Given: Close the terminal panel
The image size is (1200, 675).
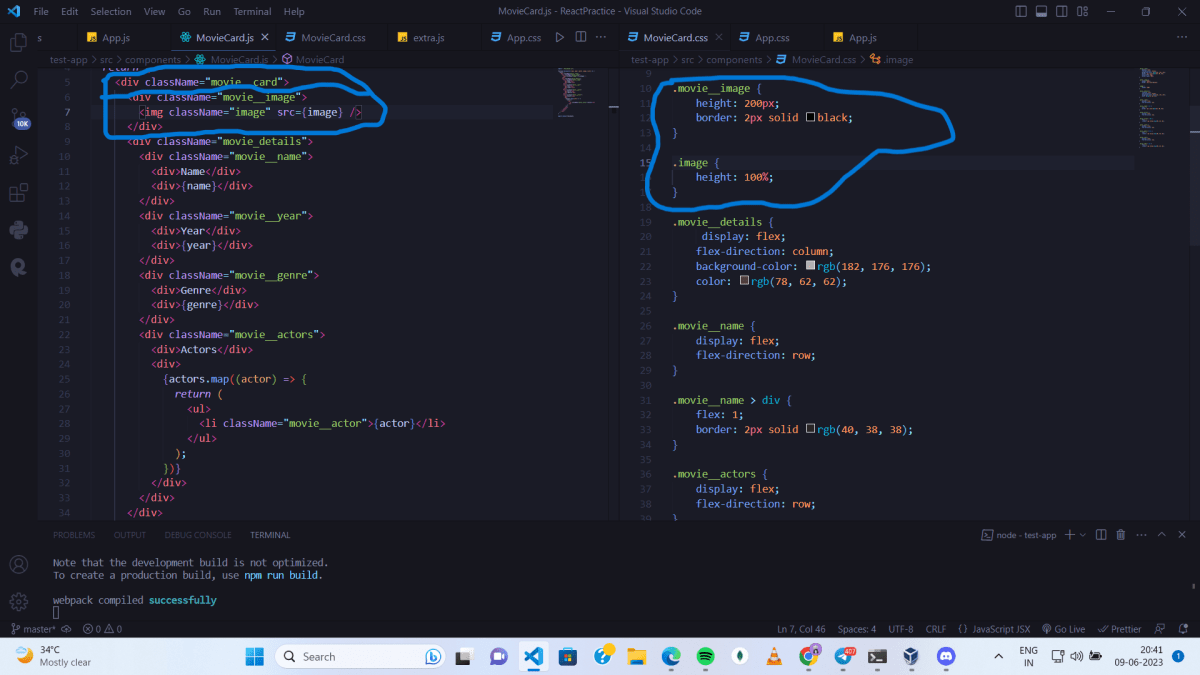Looking at the screenshot, I should 1181,535.
